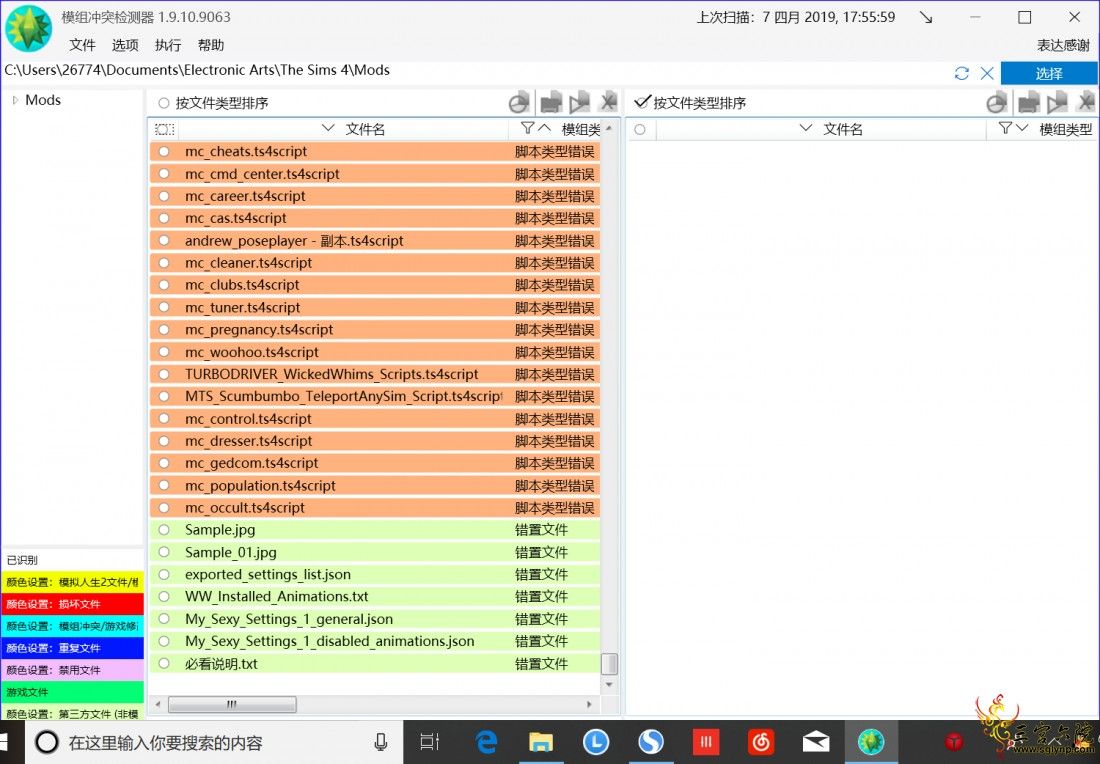Click the up chevron beside left 模组类 header
This screenshot has height=764, width=1100.
544,128
